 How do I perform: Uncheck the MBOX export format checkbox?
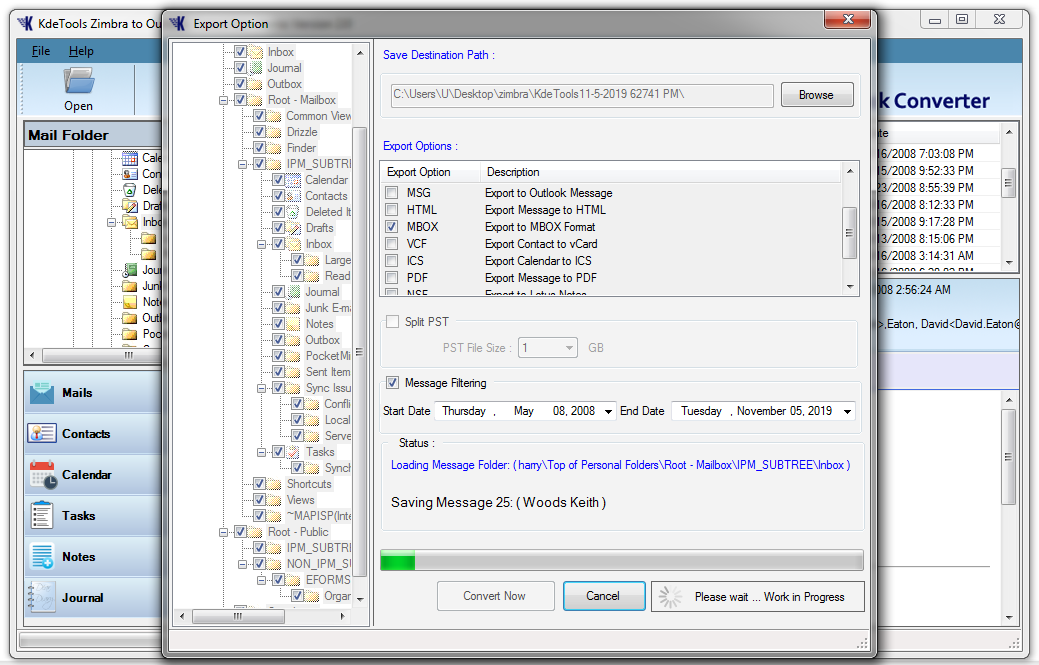[392, 227]
